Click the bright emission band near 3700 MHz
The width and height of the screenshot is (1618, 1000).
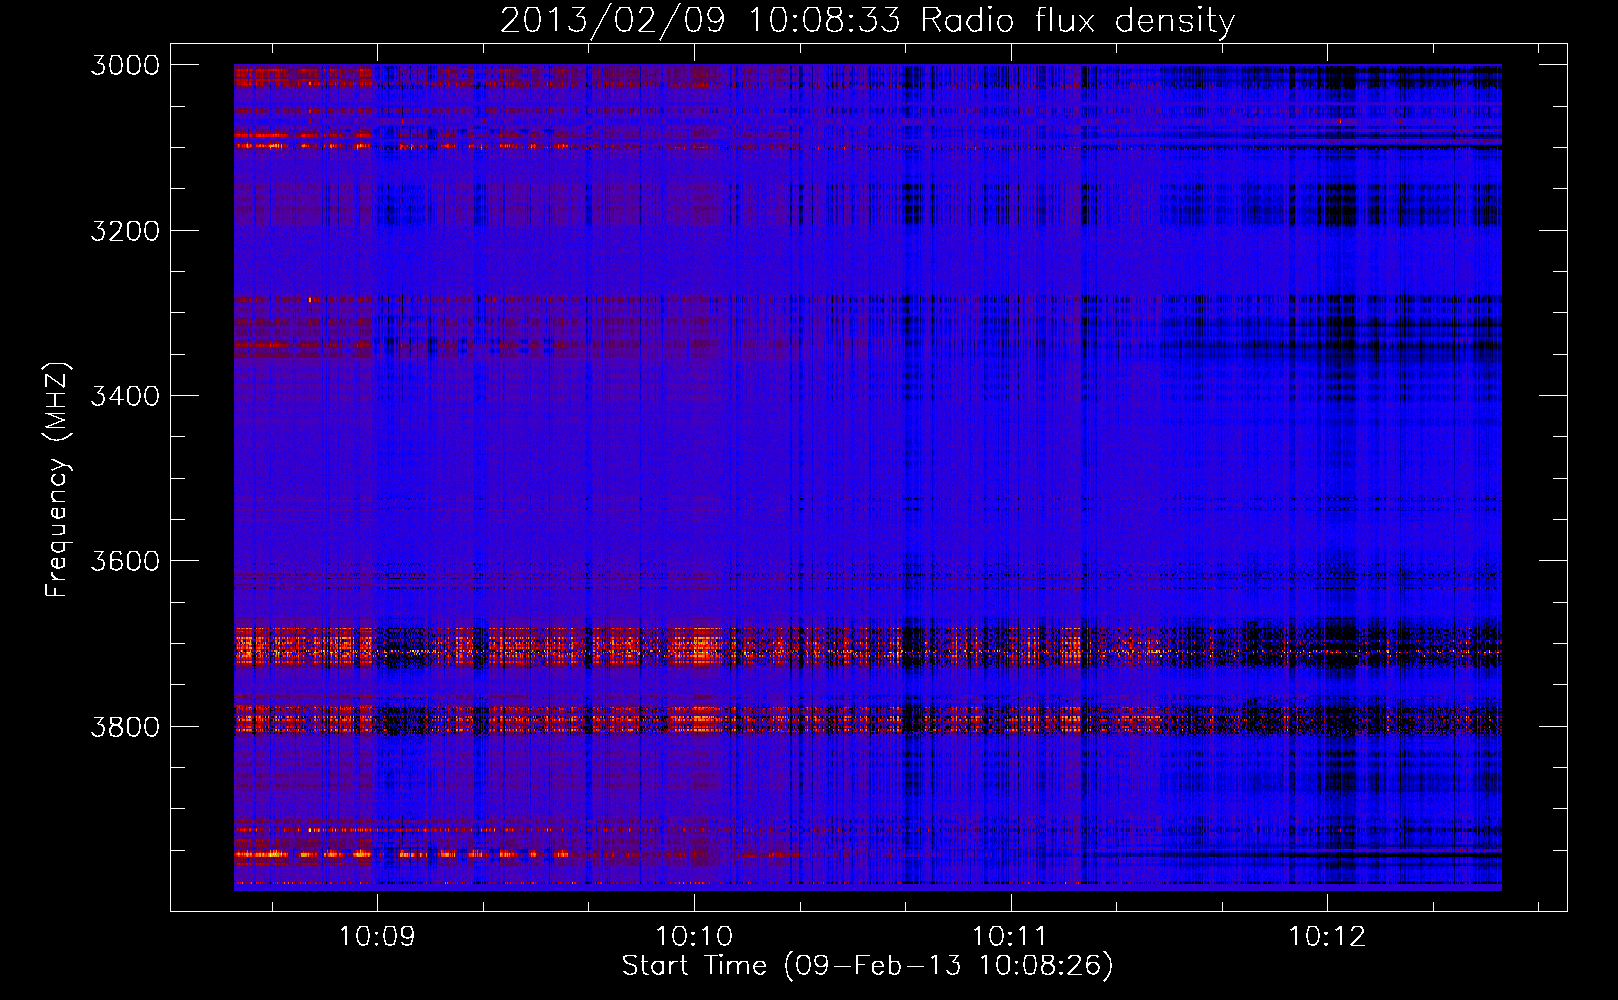click(867, 648)
